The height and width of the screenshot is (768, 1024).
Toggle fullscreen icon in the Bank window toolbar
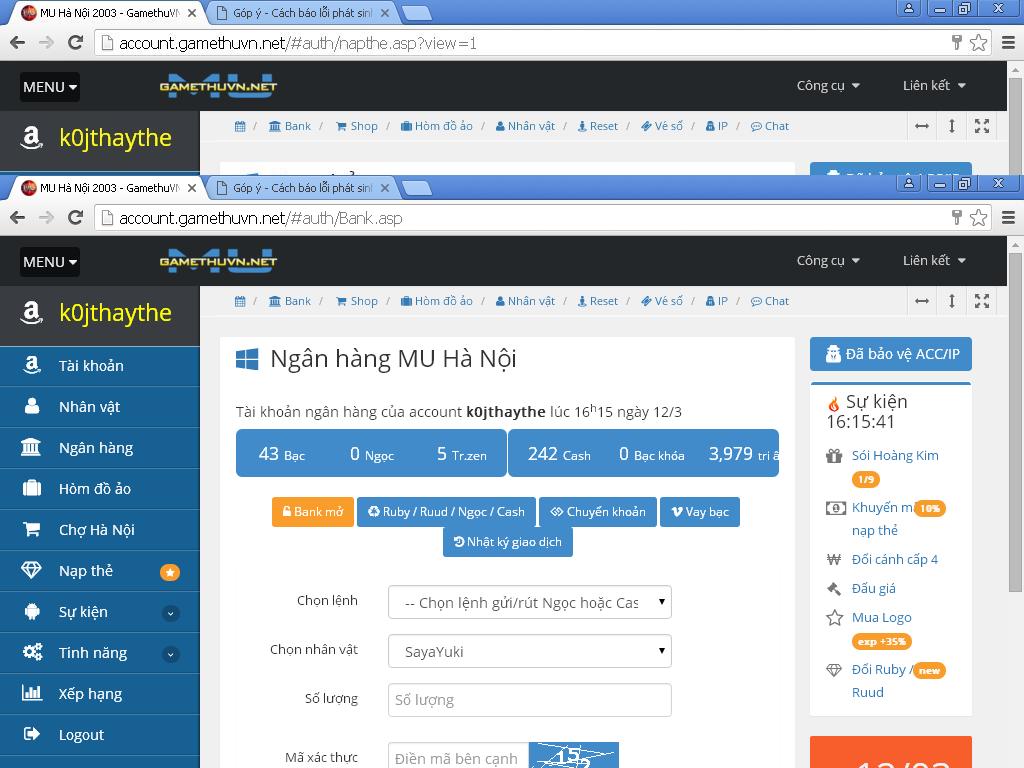(982, 301)
